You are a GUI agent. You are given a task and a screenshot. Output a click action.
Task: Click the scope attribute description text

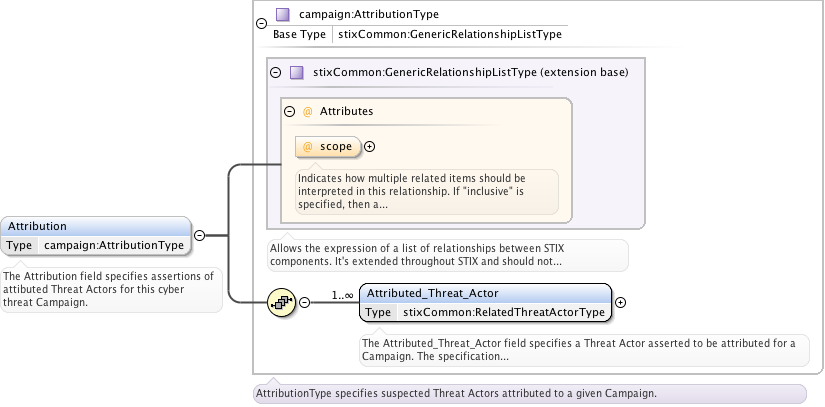pos(427,191)
